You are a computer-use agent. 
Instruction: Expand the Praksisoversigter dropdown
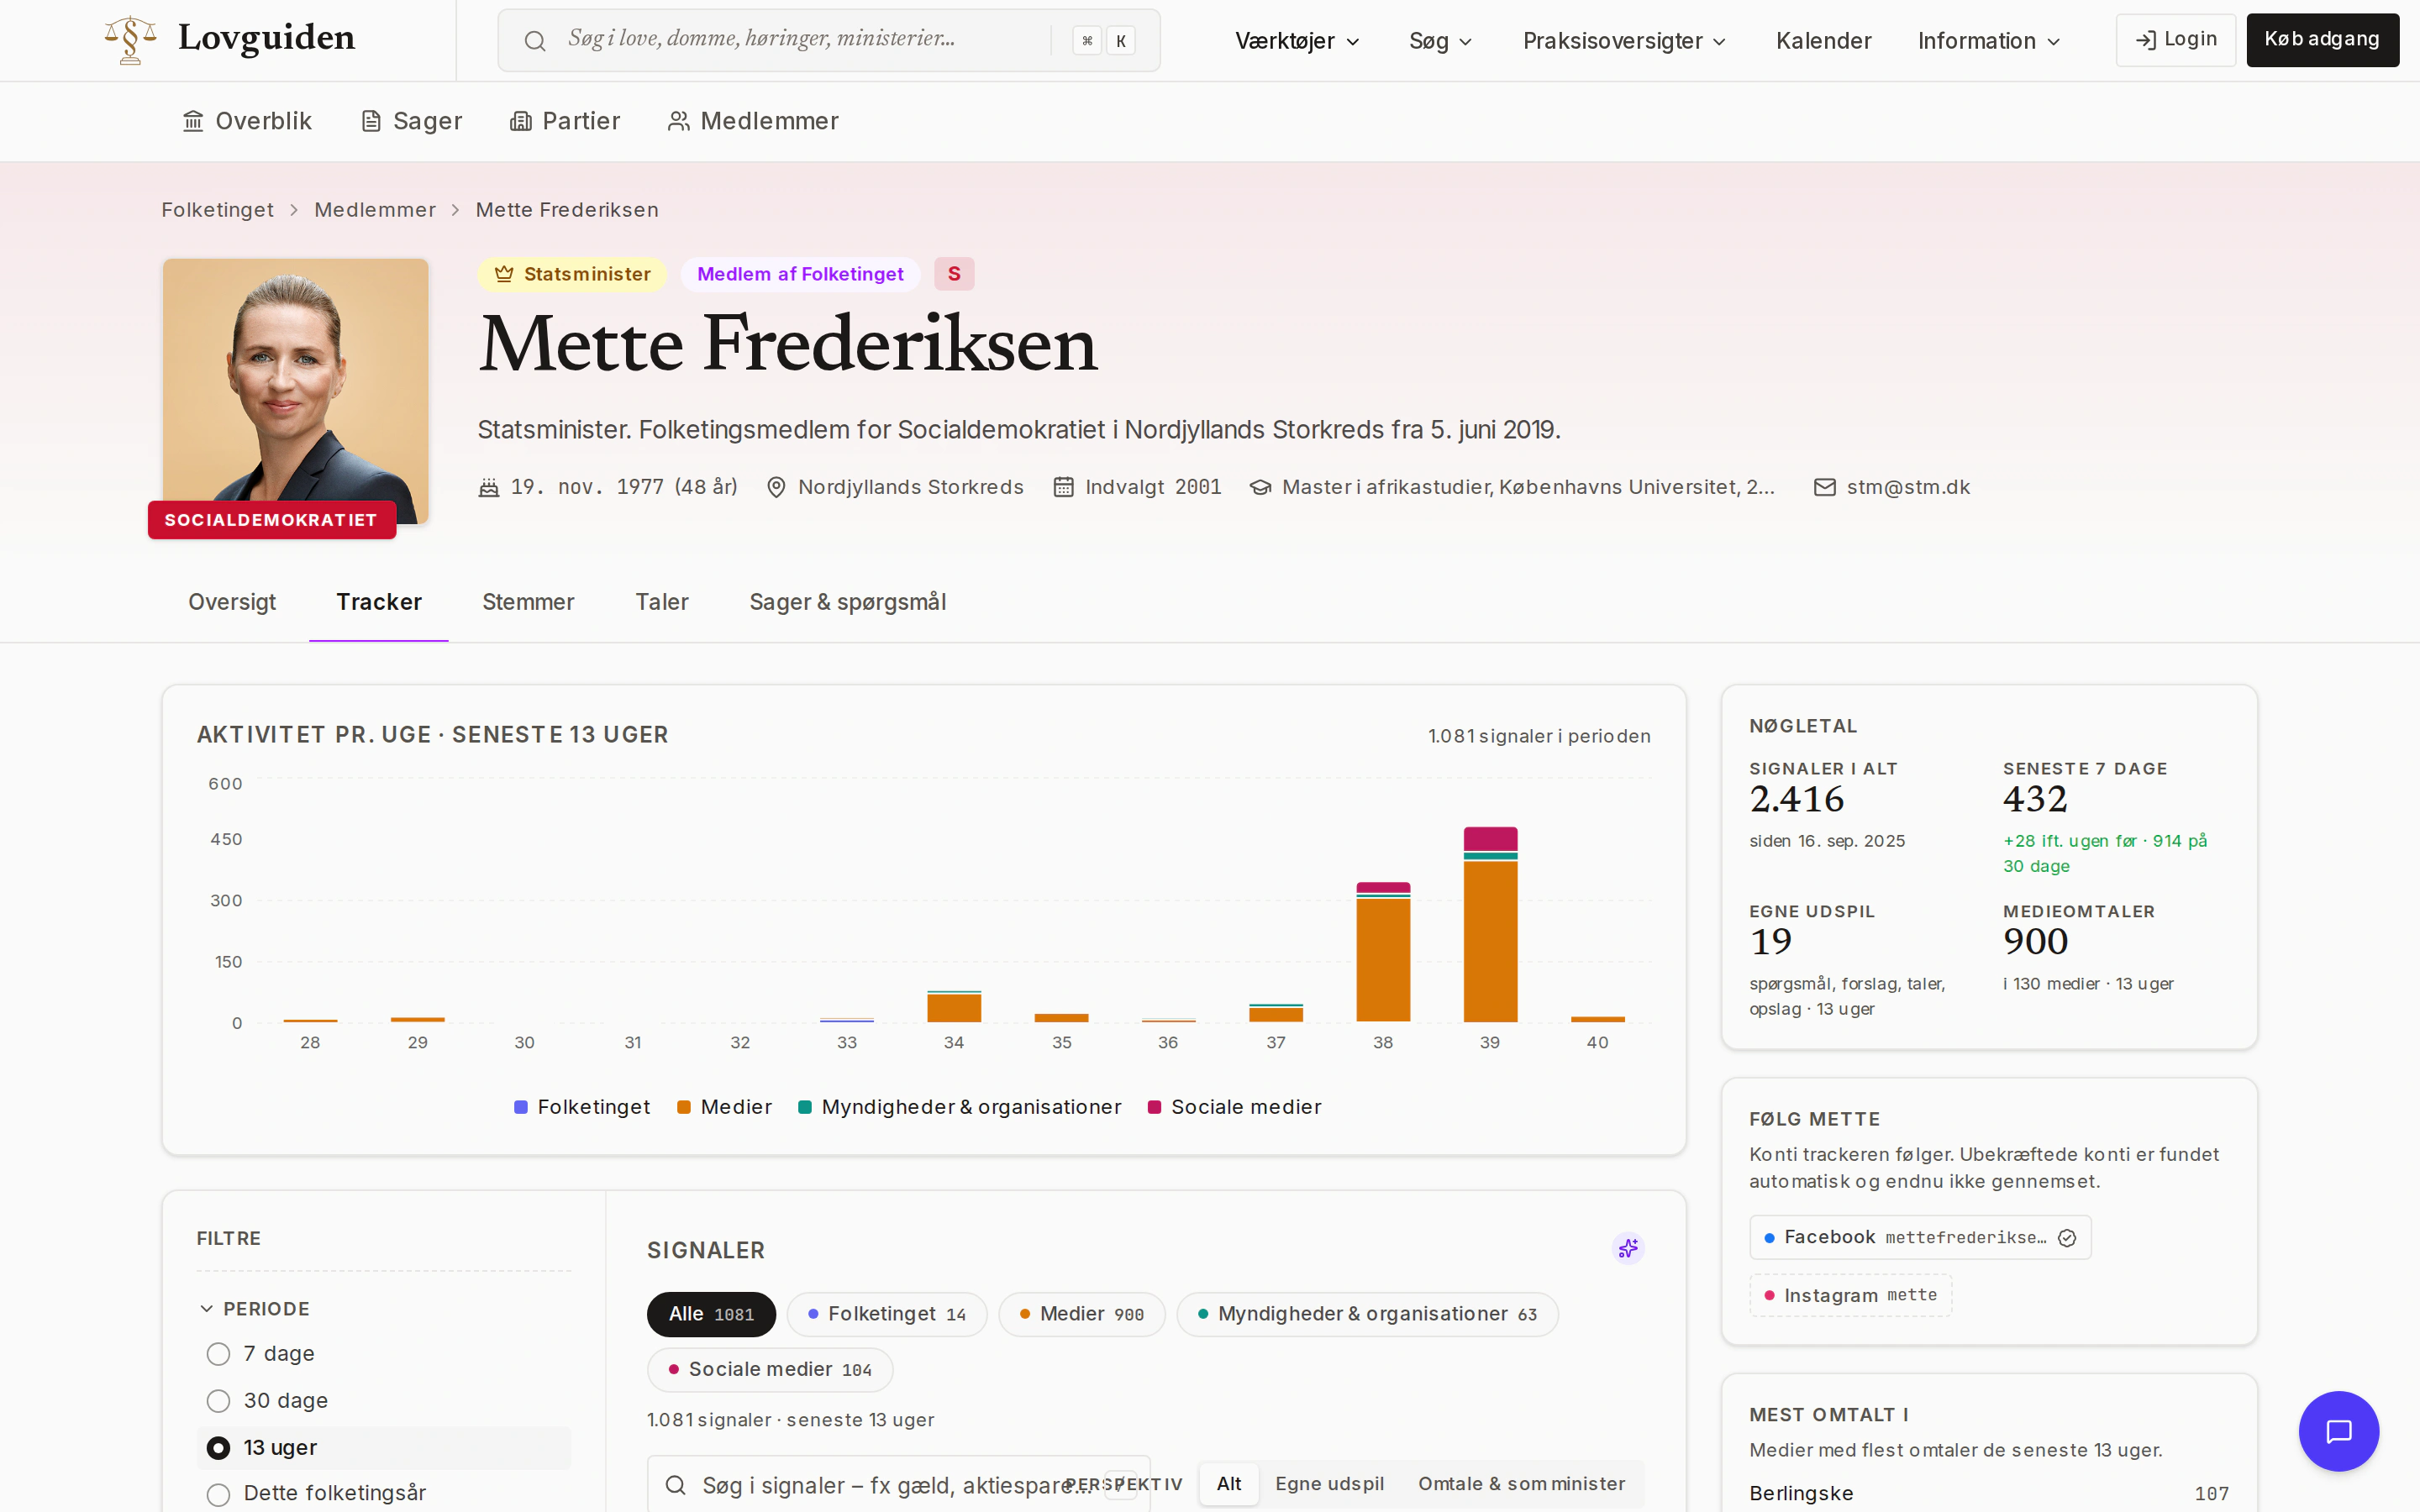point(1624,41)
